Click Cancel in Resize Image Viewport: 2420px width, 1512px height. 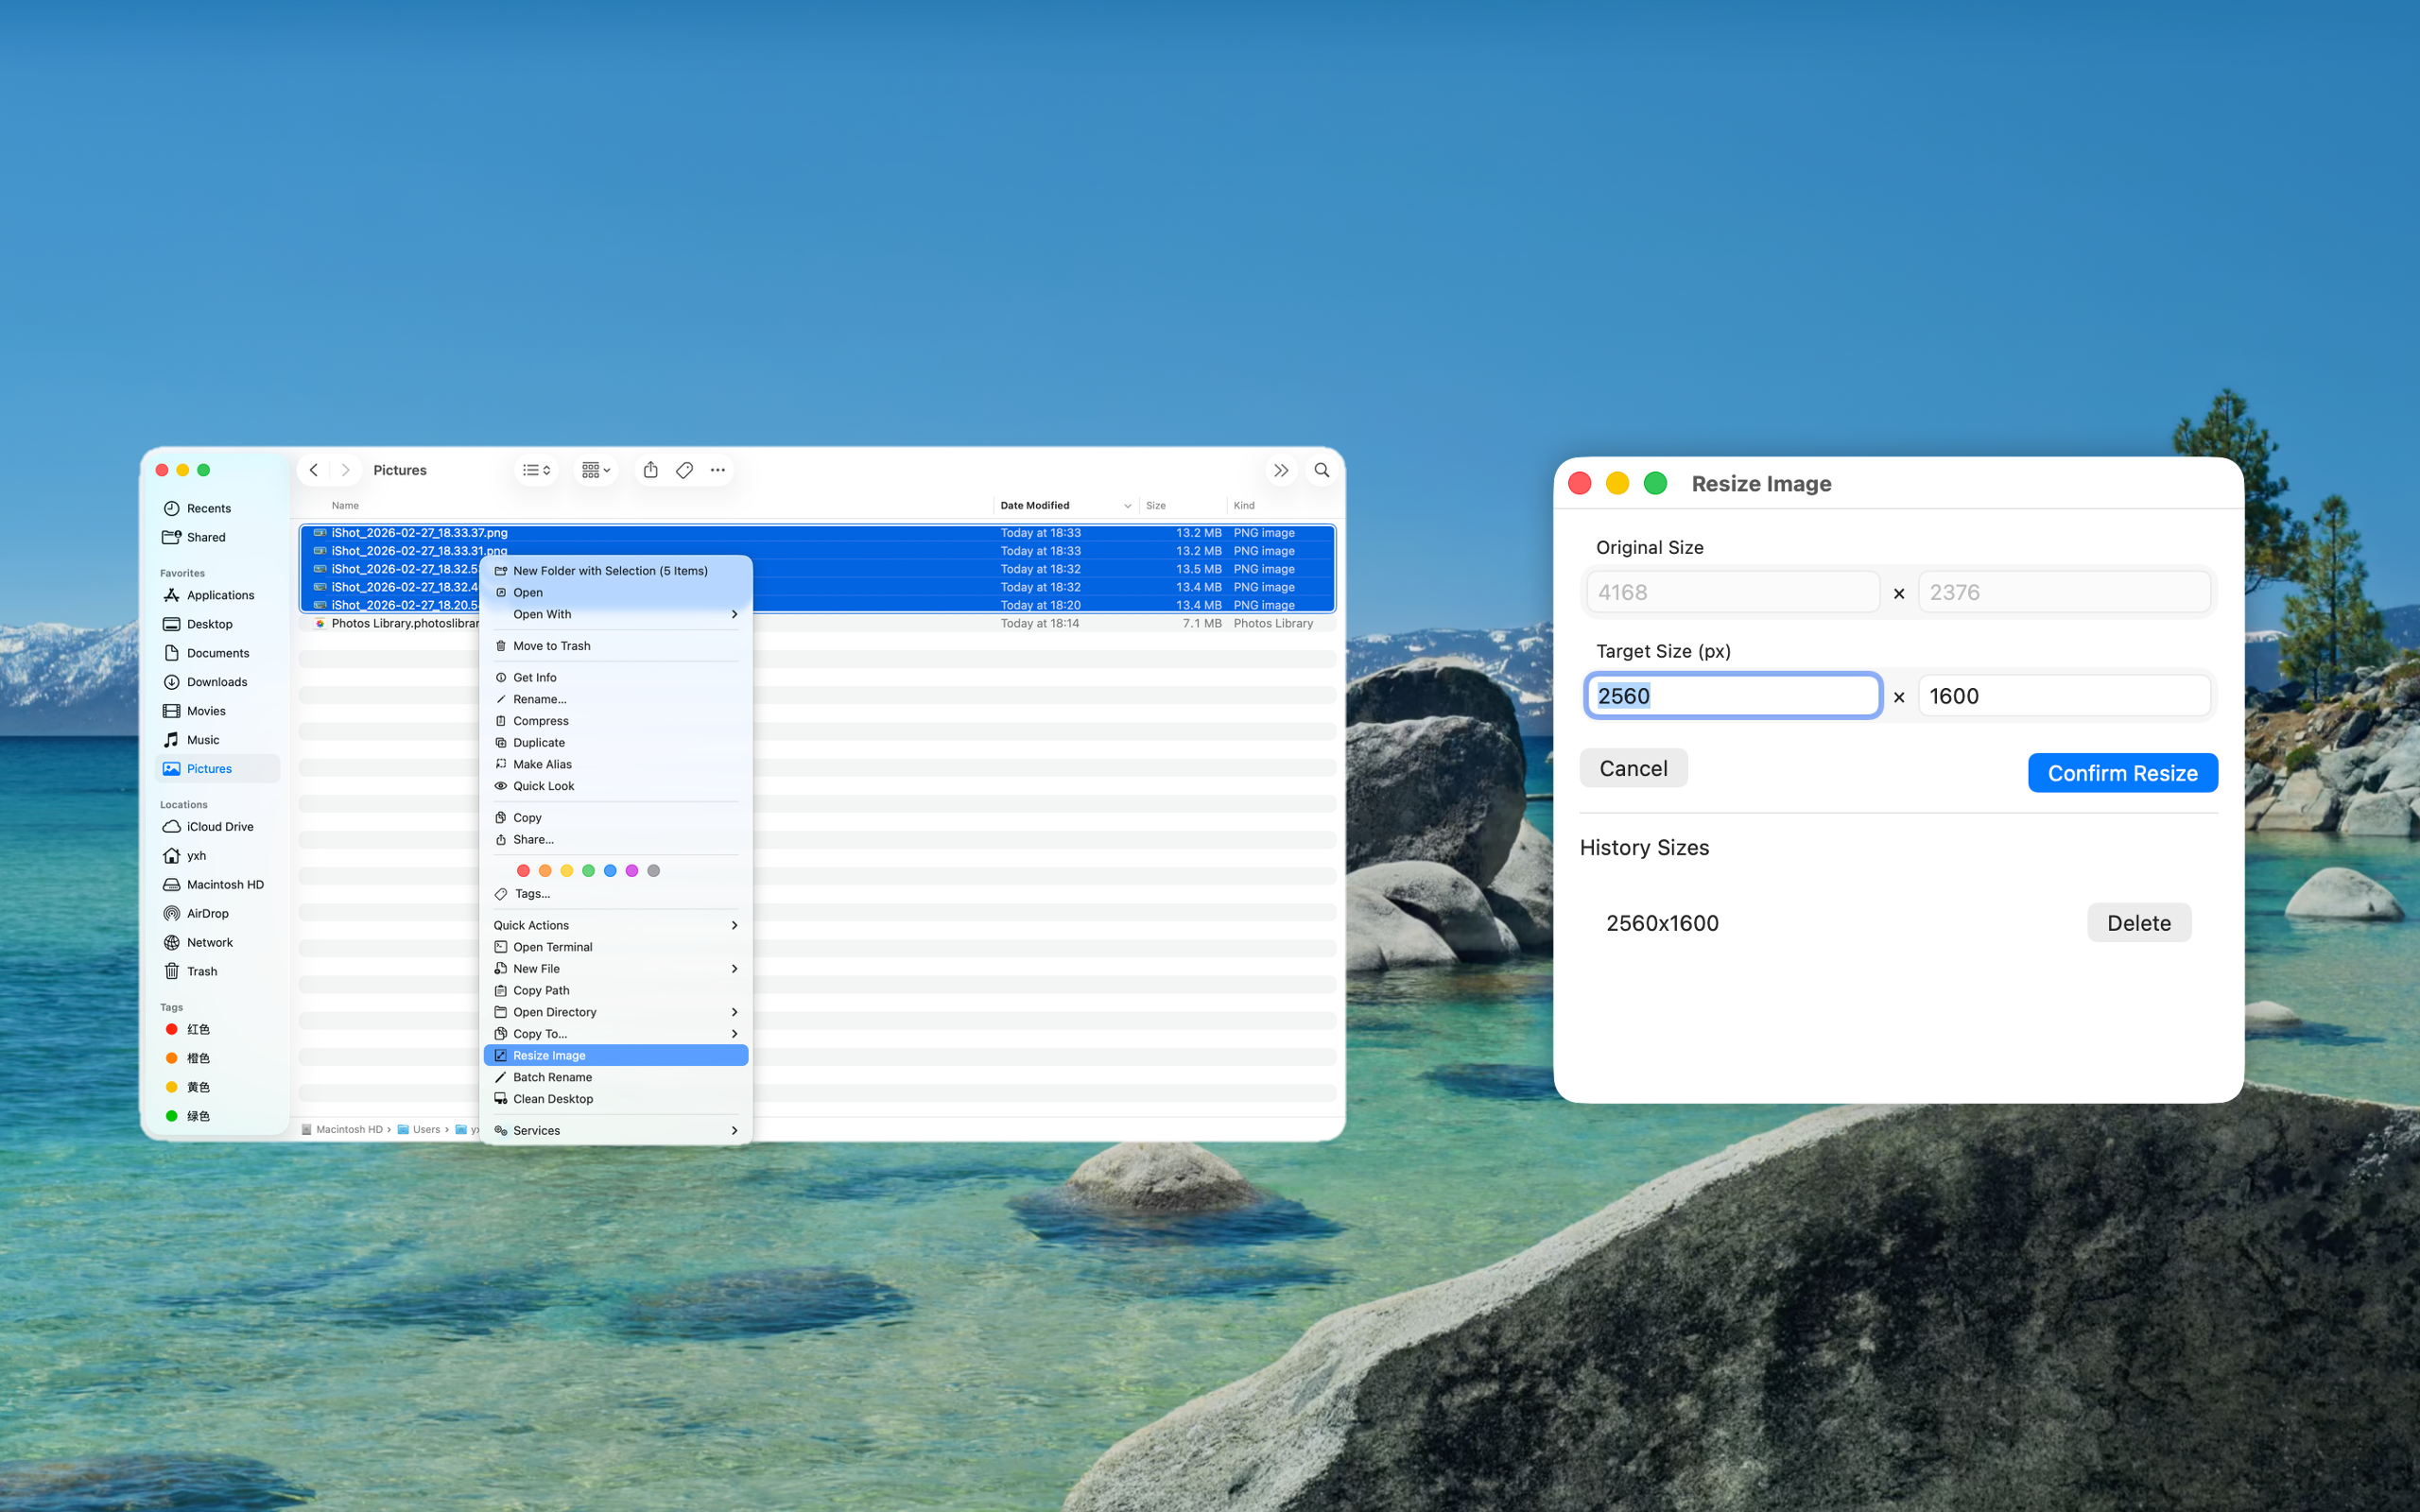click(x=1634, y=769)
